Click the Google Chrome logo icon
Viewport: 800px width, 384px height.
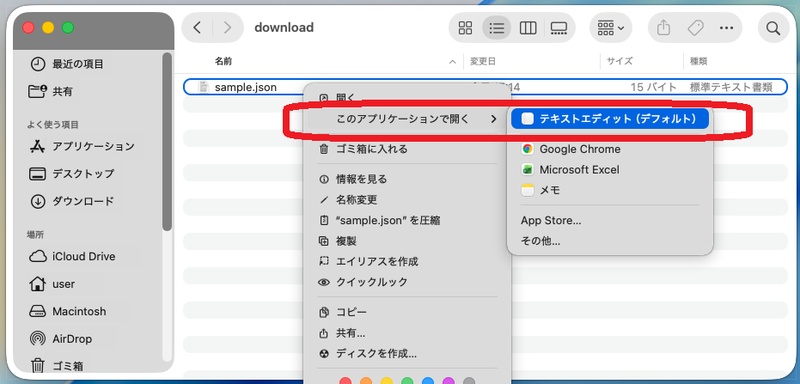point(527,149)
